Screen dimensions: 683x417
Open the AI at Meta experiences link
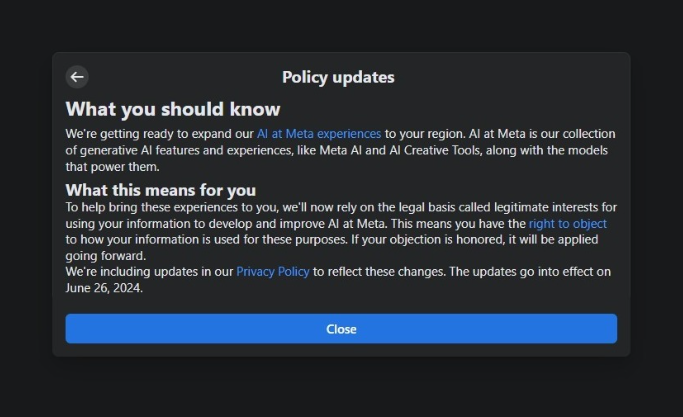tap(318, 133)
